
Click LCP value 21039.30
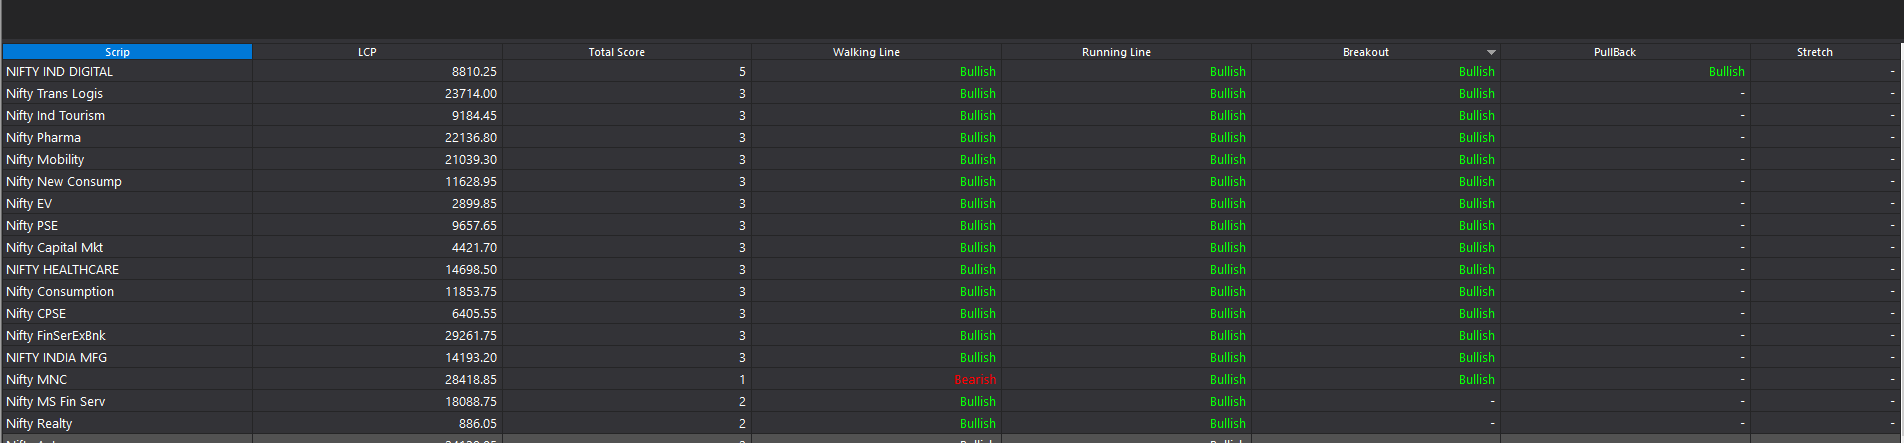point(471,159)
